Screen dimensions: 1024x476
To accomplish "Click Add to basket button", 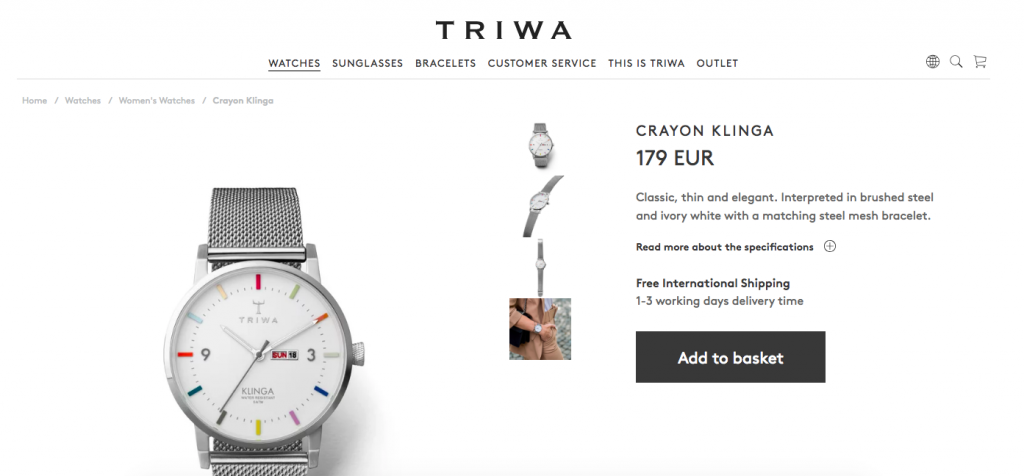I will click(730, 357).
